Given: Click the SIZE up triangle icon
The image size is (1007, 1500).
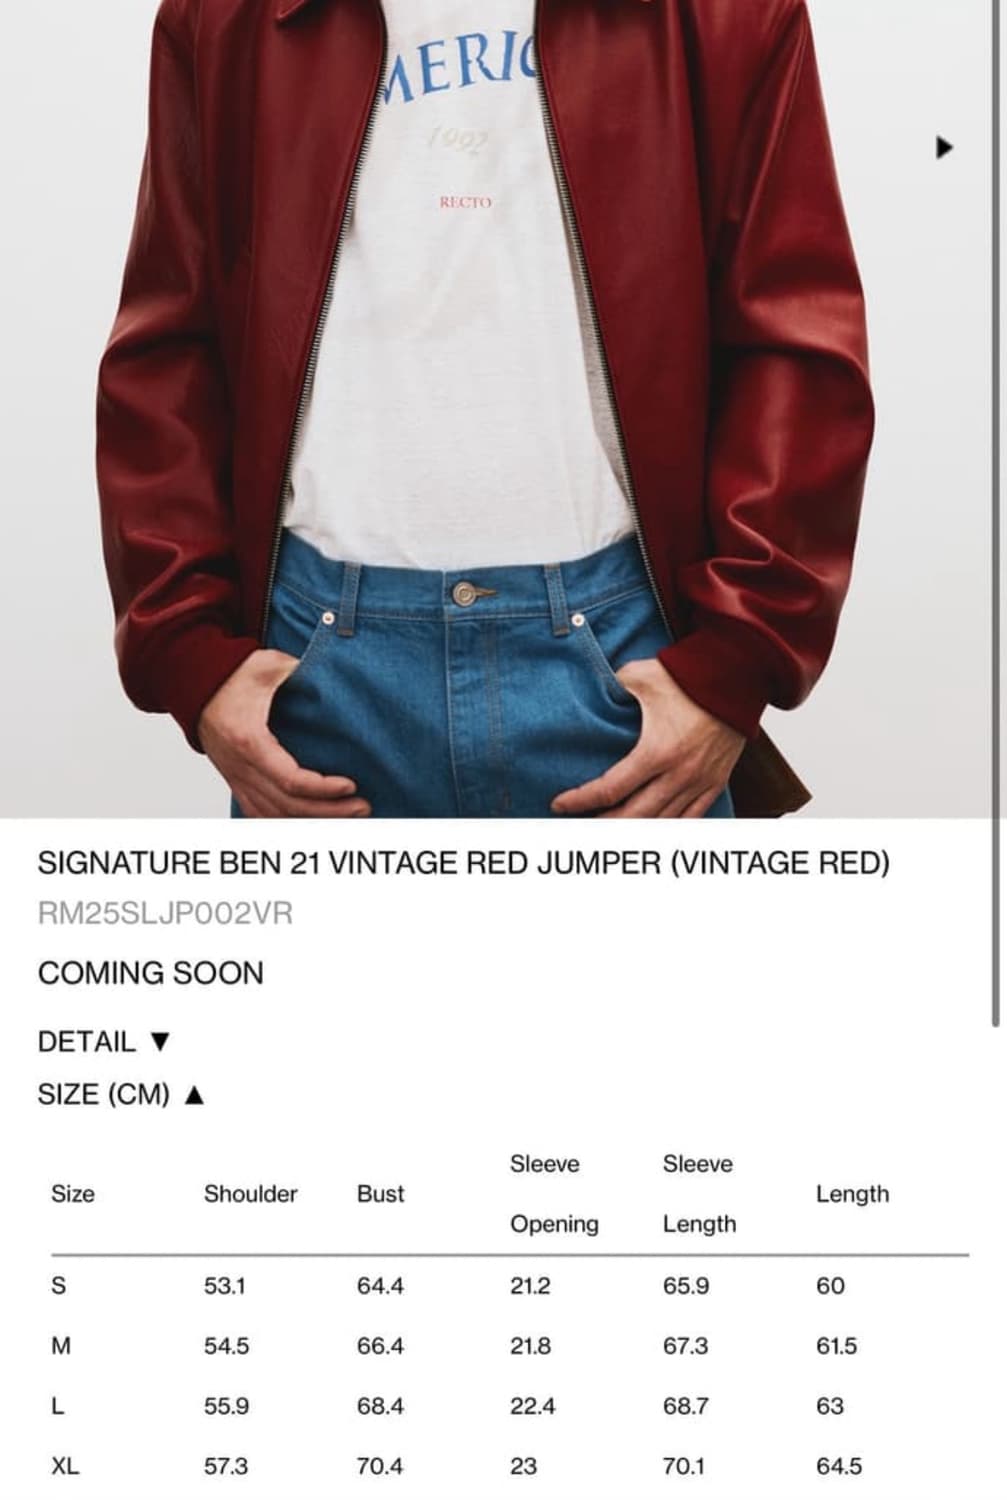Looking at the screenshot, I should (194, 1095).
